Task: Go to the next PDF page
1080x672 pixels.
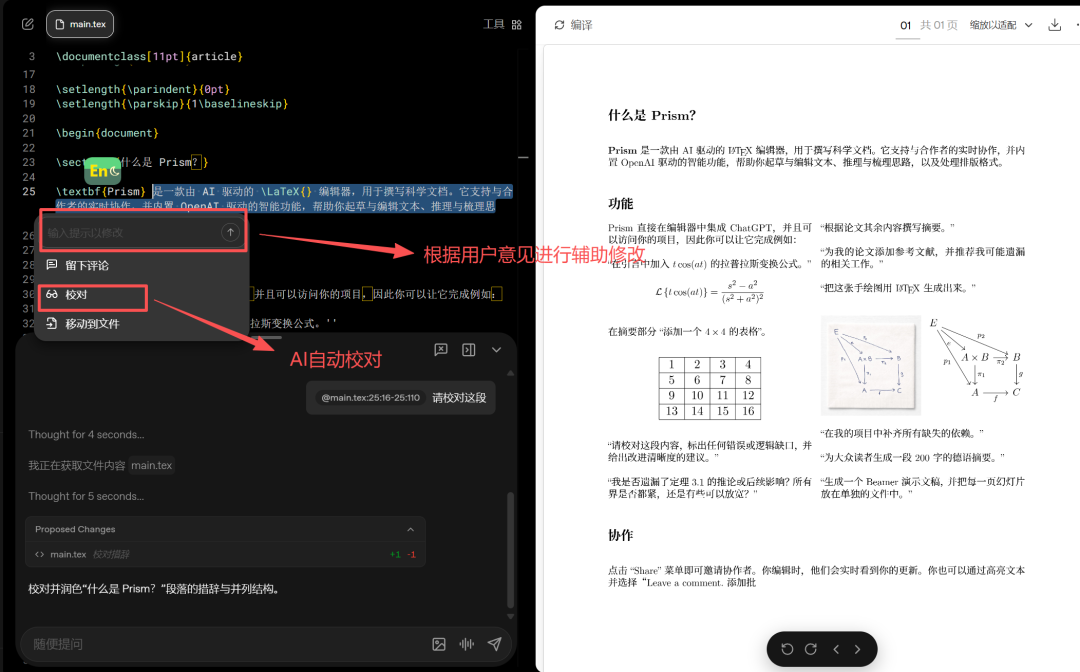Action: point(858,649)
